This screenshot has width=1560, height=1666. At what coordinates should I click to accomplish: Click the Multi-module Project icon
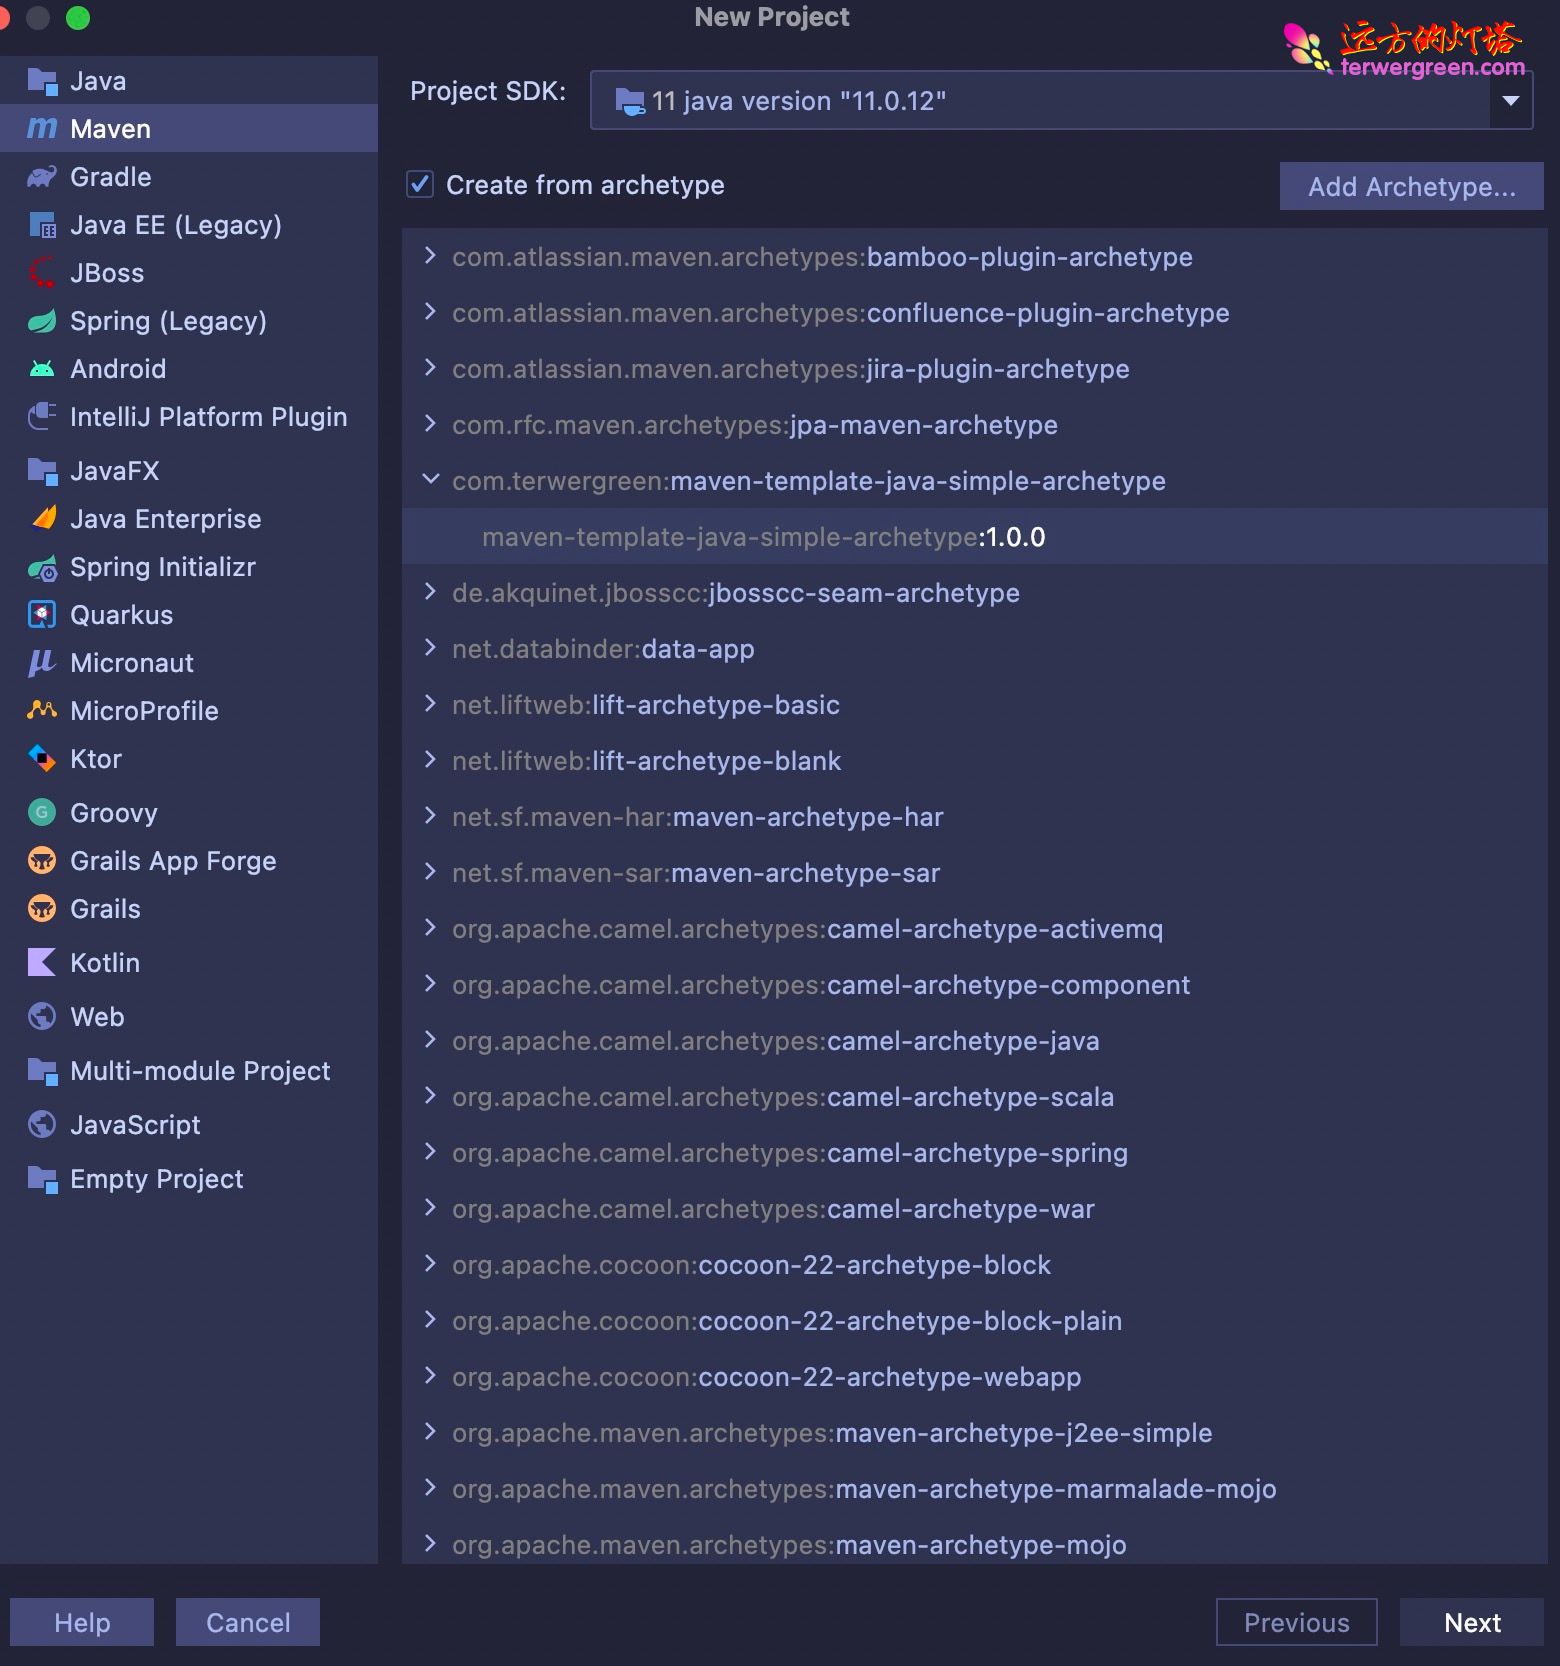click(x=42, y=1071)
